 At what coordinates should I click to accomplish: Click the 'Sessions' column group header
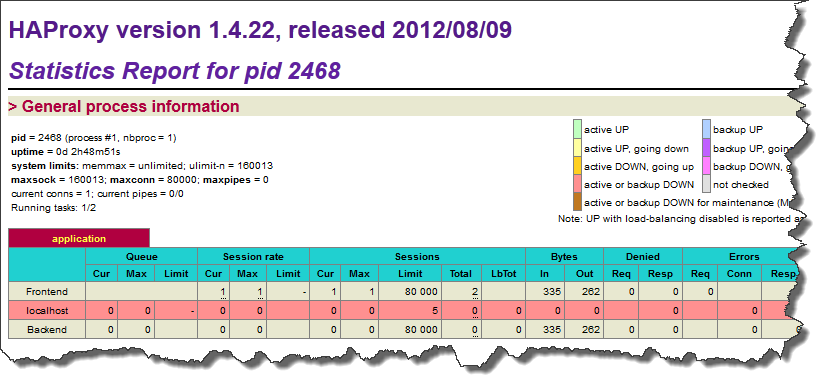(x=417, y=256)
